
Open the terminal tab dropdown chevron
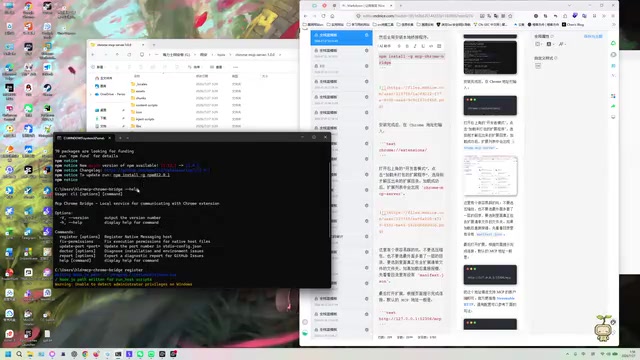pyautogui.click(x=127, y=138)
